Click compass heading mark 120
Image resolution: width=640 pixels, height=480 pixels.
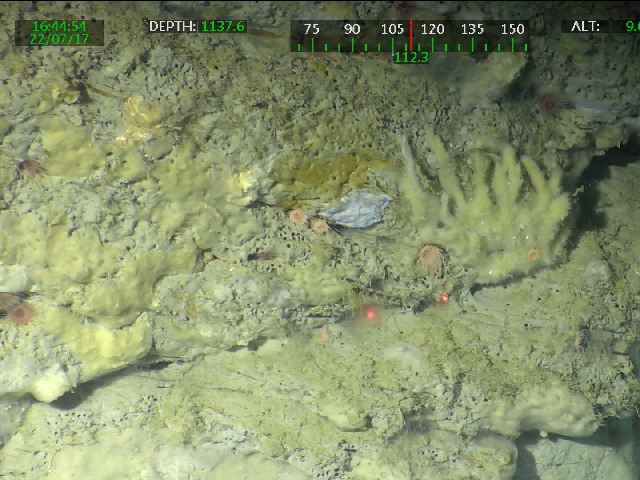point(432,29)
